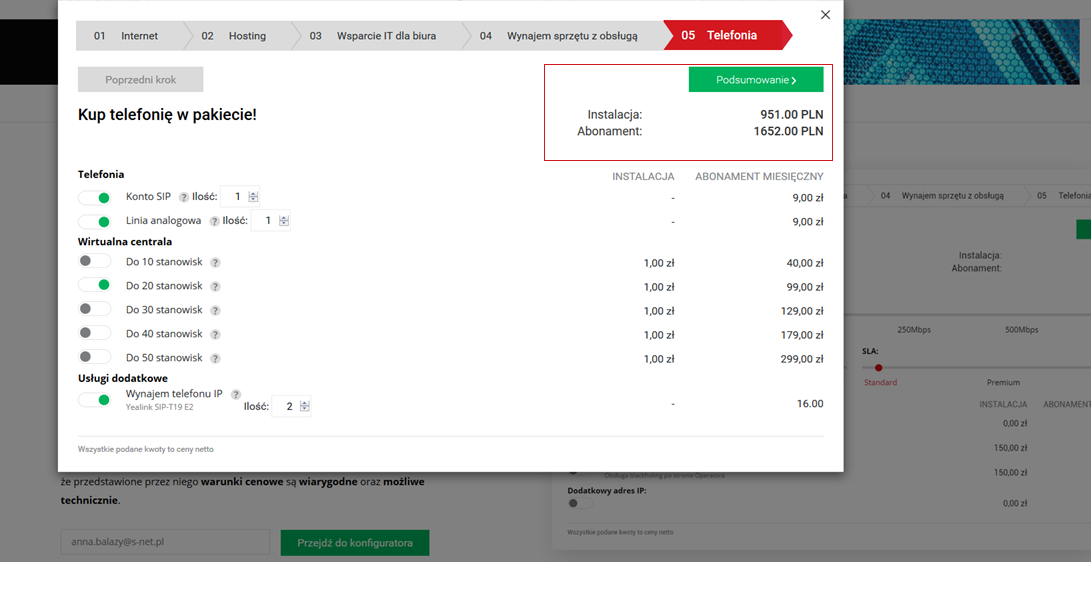Screen dimensions: 1091x591
Task: Click help icon beside Do 50 stanowisk
Action: (x=216, y=358)
